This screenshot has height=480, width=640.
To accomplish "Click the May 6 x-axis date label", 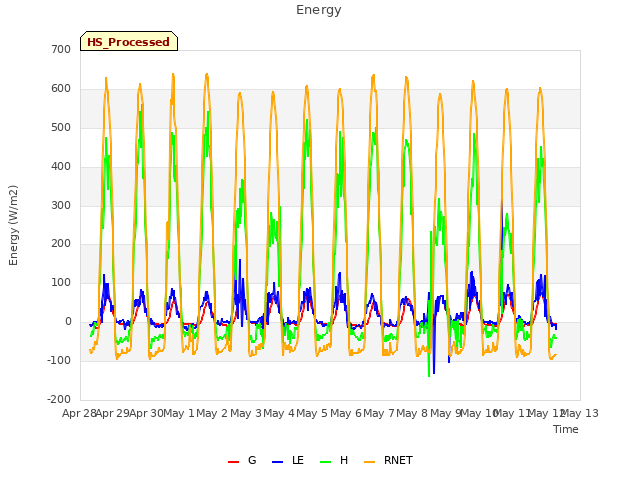I will pos(346,413).
